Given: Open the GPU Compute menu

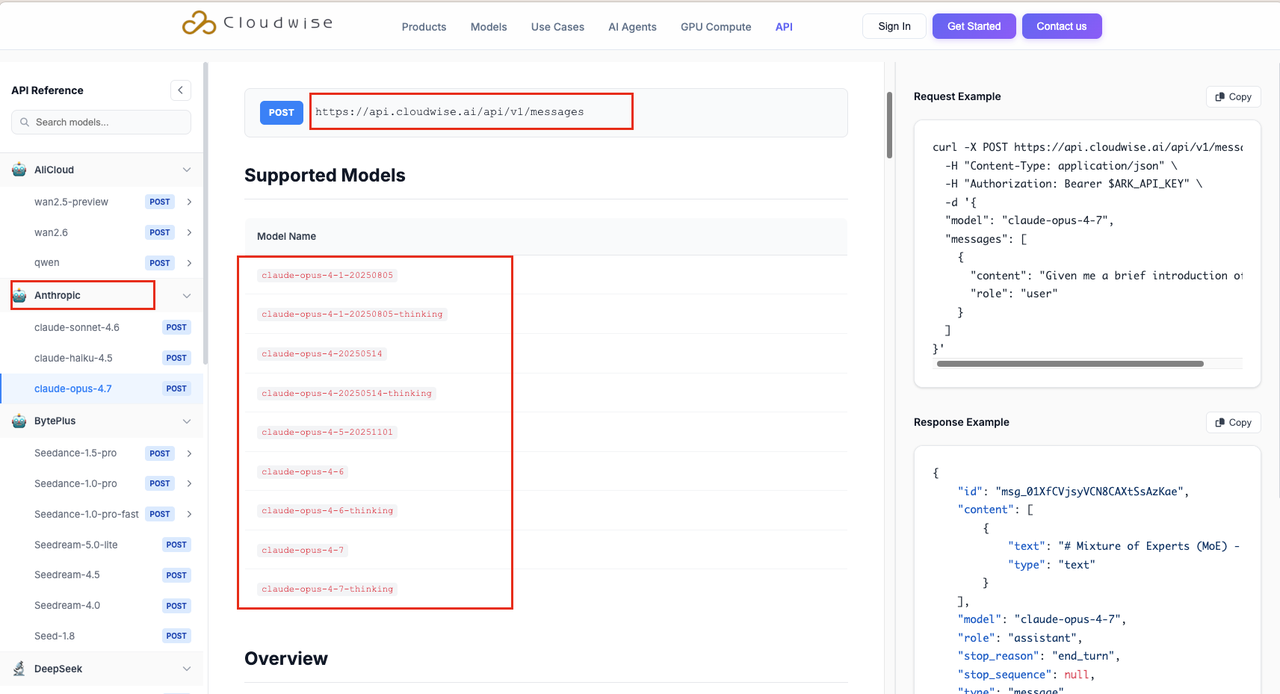Looking at the screenshot, I should 716,27.
